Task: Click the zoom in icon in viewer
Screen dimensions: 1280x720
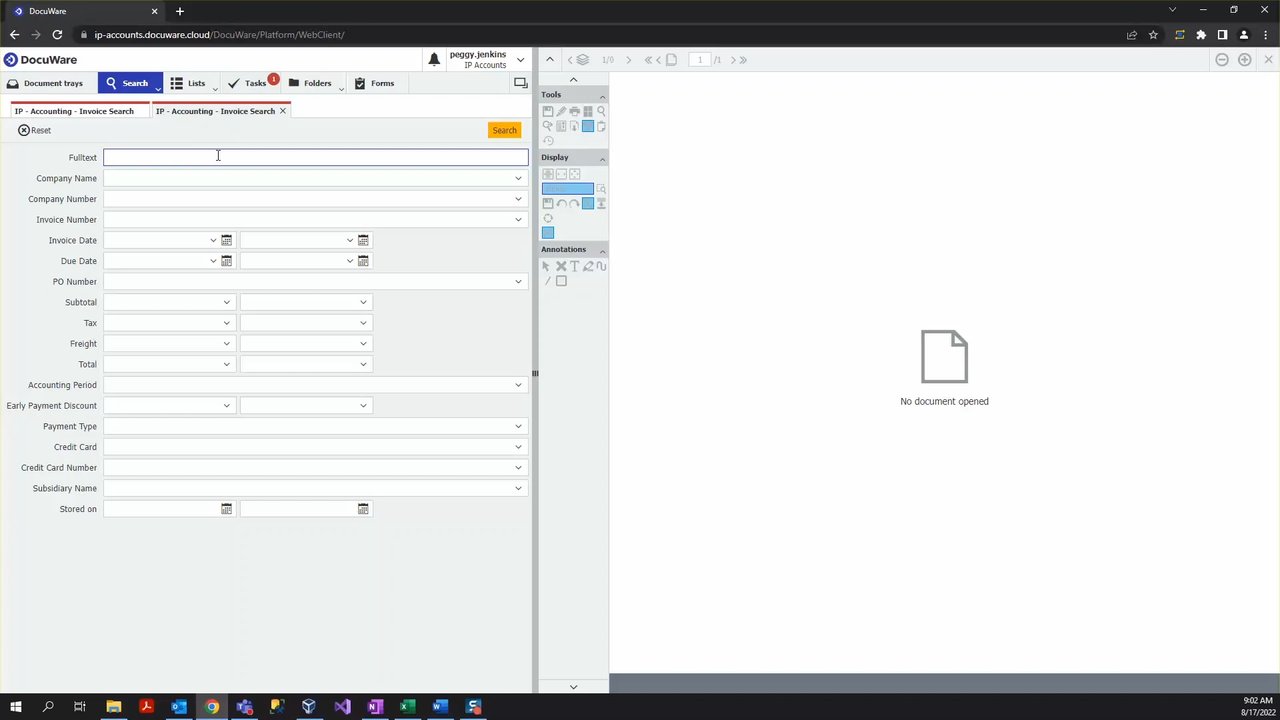Action: (x=1244, y=60)
